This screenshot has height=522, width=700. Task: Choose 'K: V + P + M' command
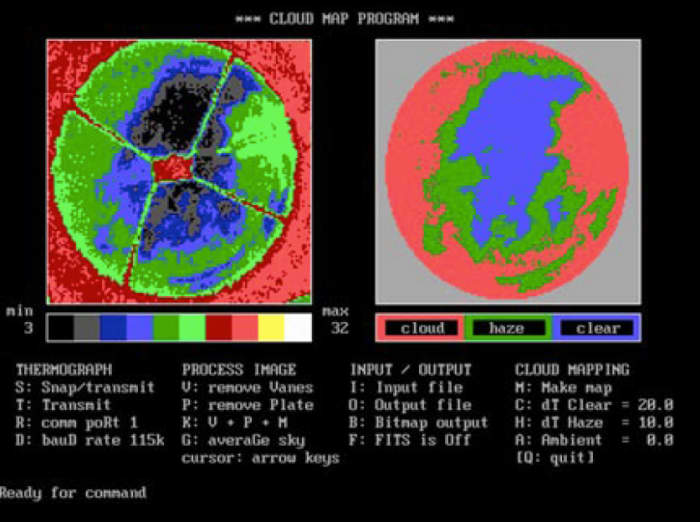[x=235, y=422]
